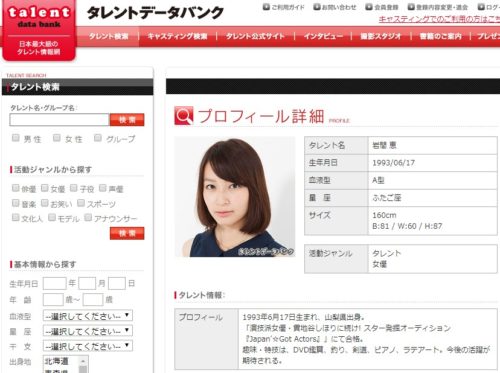Open the 血液型 dropdown

point(88,315)
